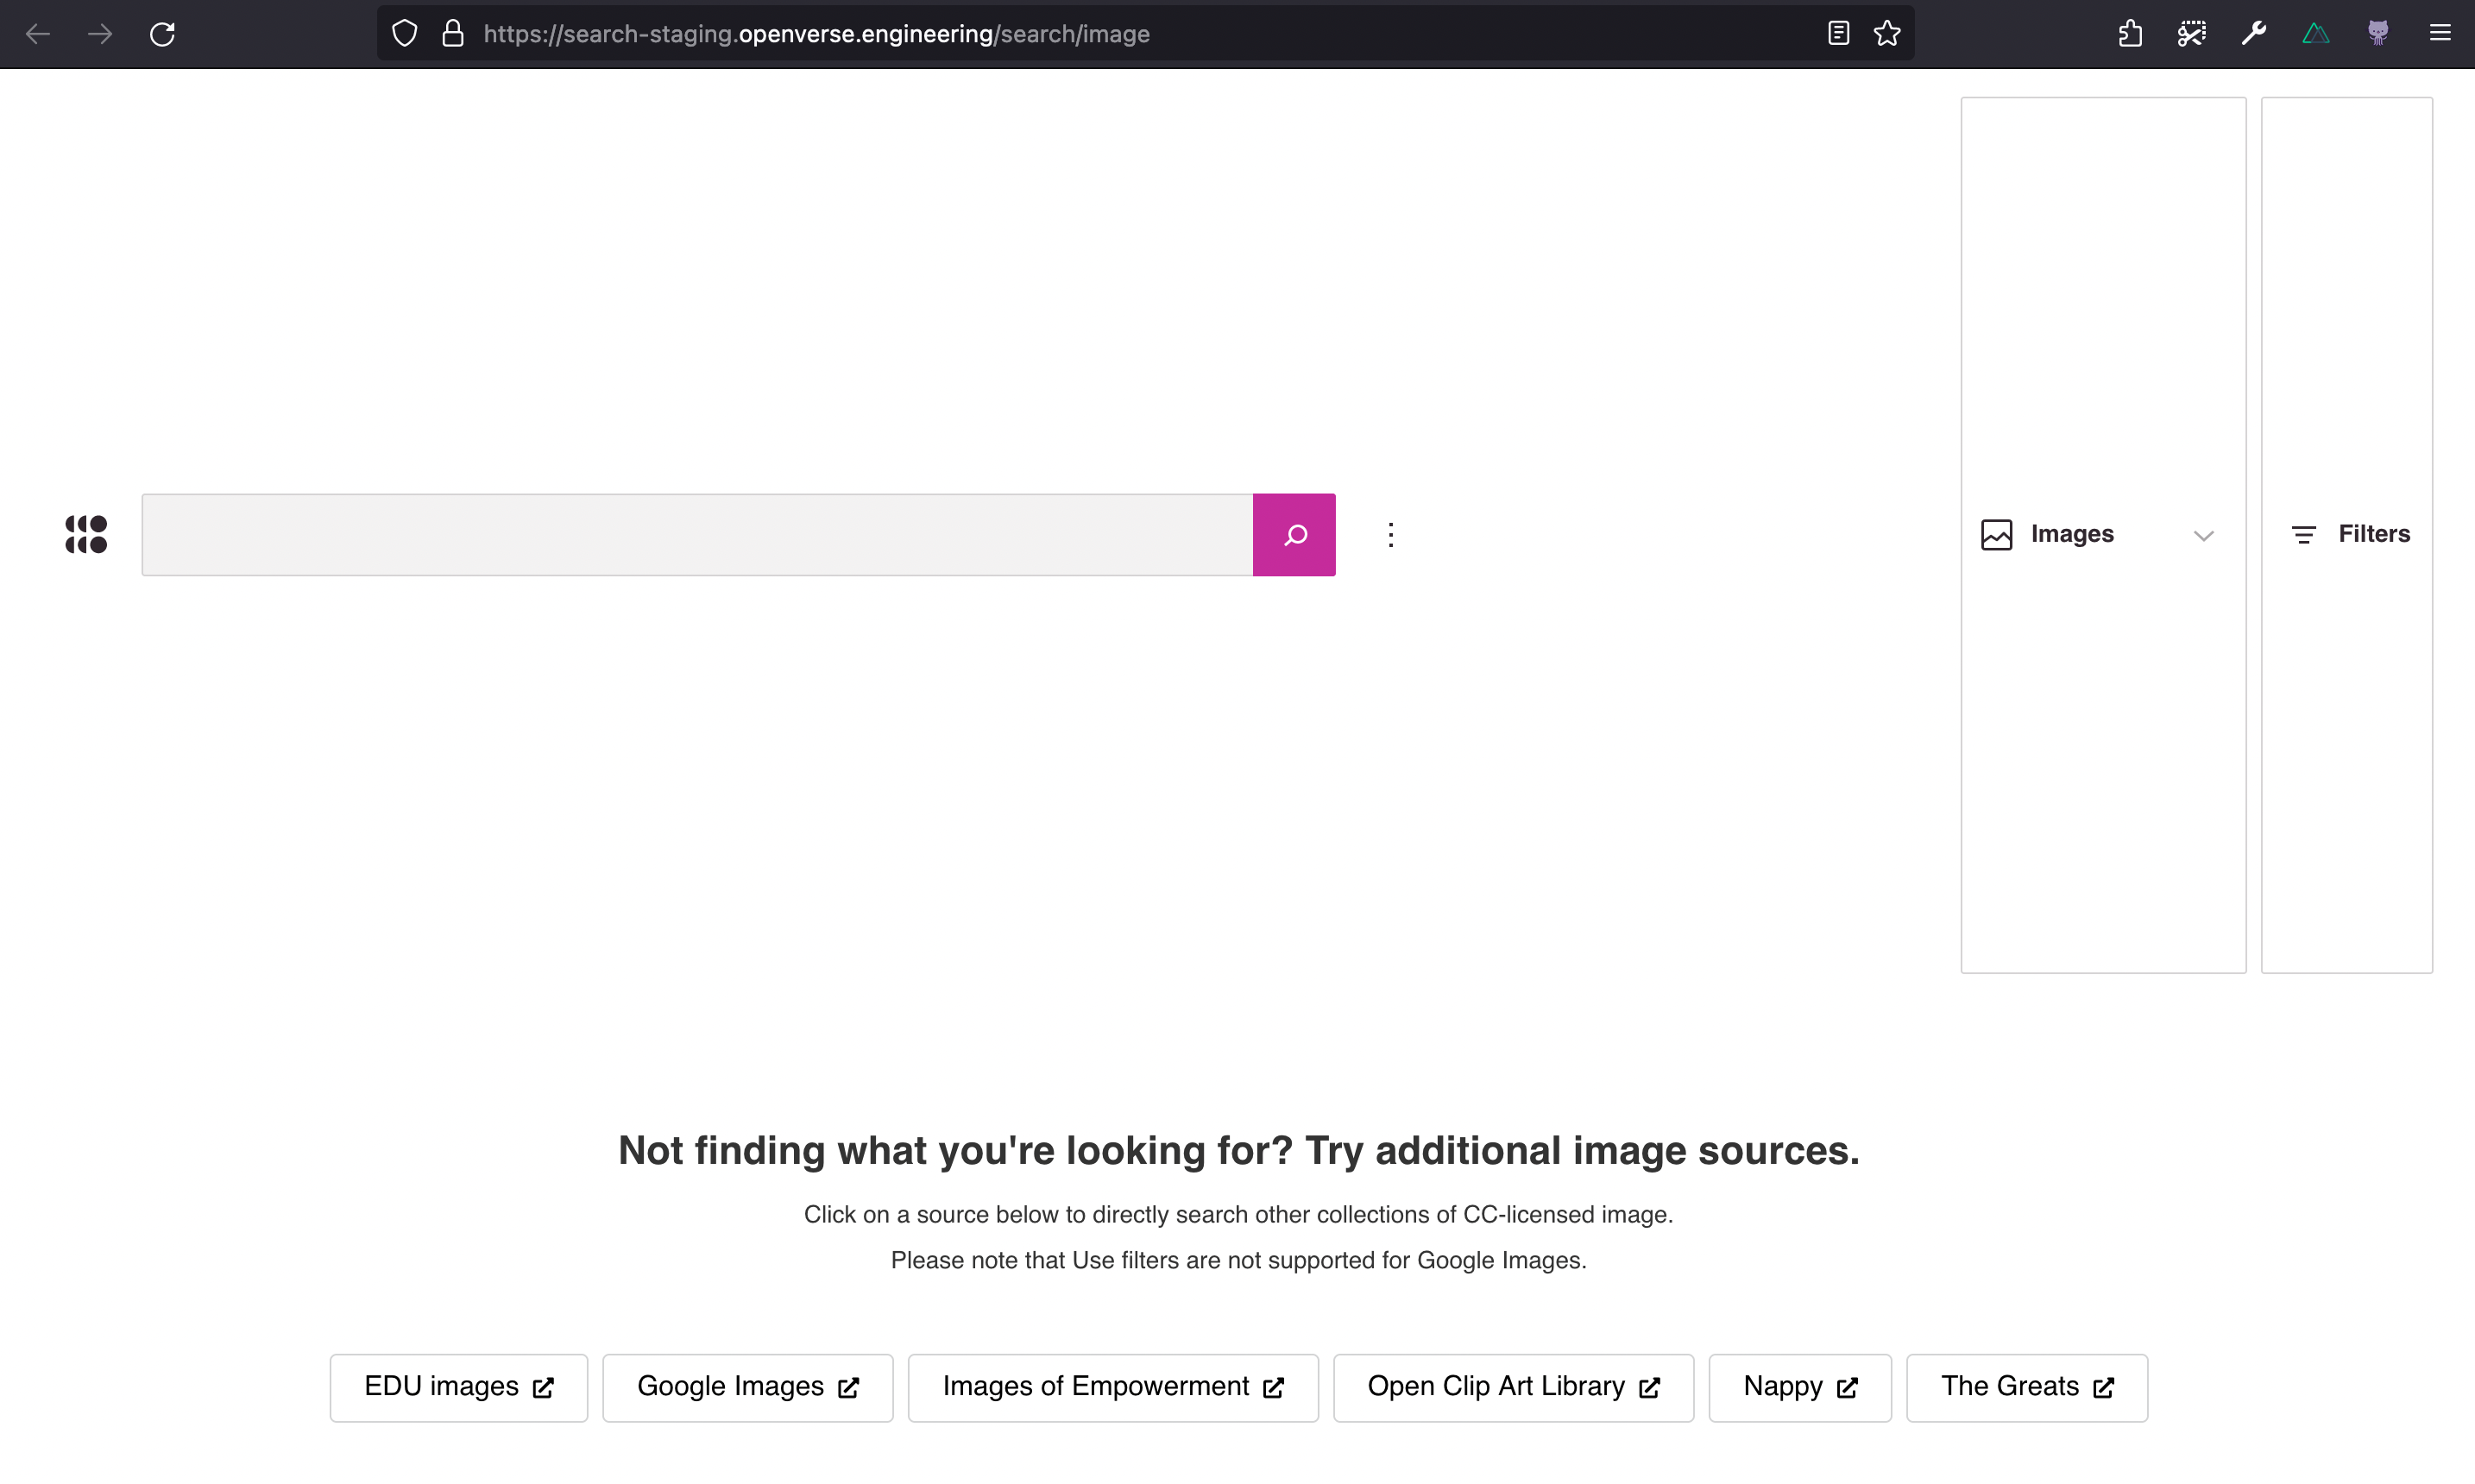2475x1484 pixels.
Task: Select the pink search magnifying glass
Action: coord(1294,534)
